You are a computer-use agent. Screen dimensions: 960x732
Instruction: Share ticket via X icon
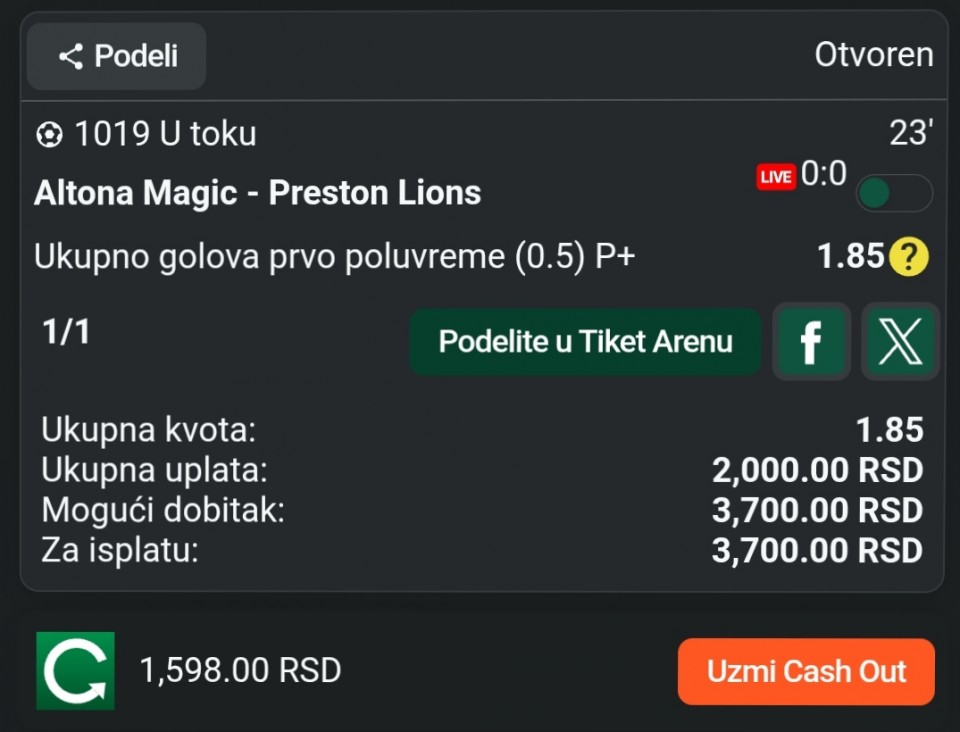pos(900,342)
